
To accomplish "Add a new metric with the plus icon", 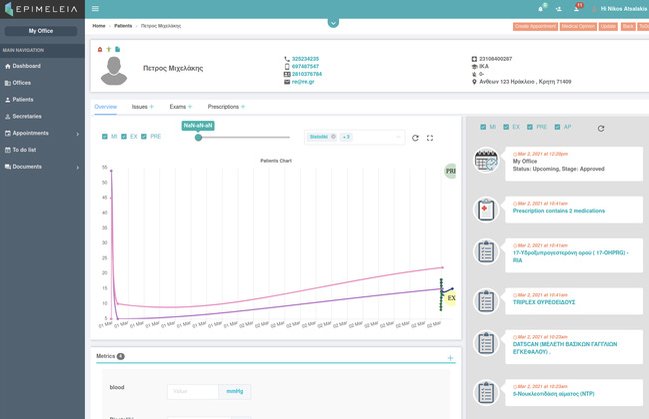I will point(450,356).
